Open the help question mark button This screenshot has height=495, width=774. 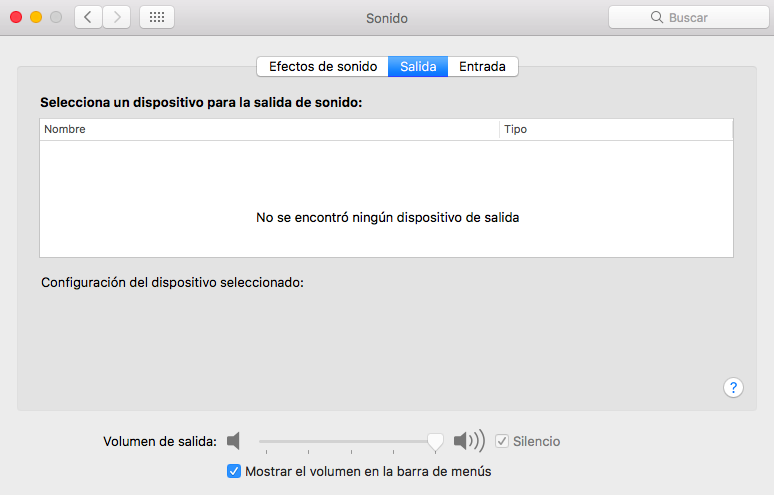(x=733, y=387)
